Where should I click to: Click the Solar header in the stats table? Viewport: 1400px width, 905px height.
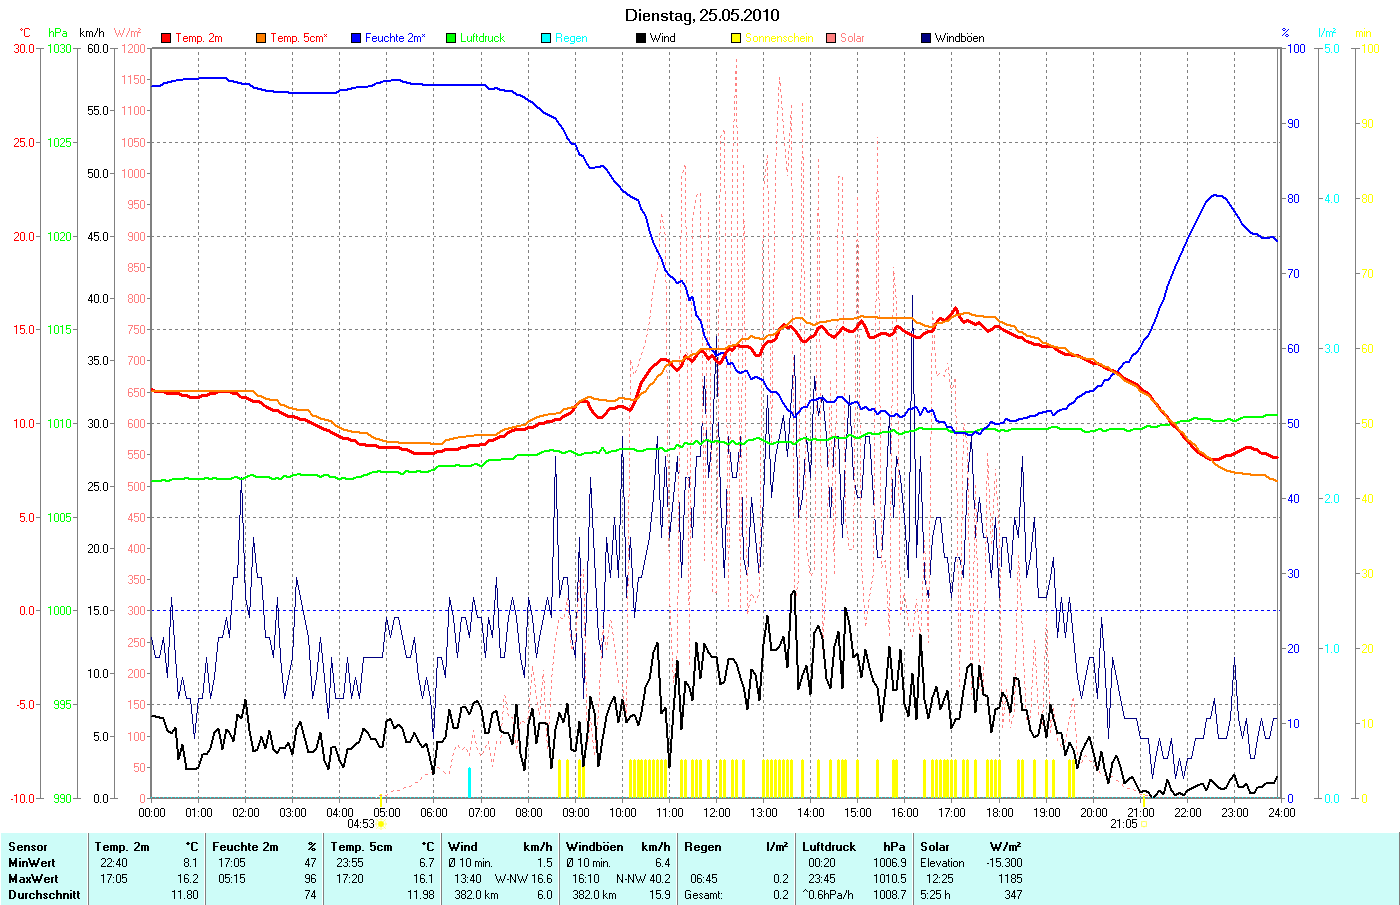click(x=935, y=847)
